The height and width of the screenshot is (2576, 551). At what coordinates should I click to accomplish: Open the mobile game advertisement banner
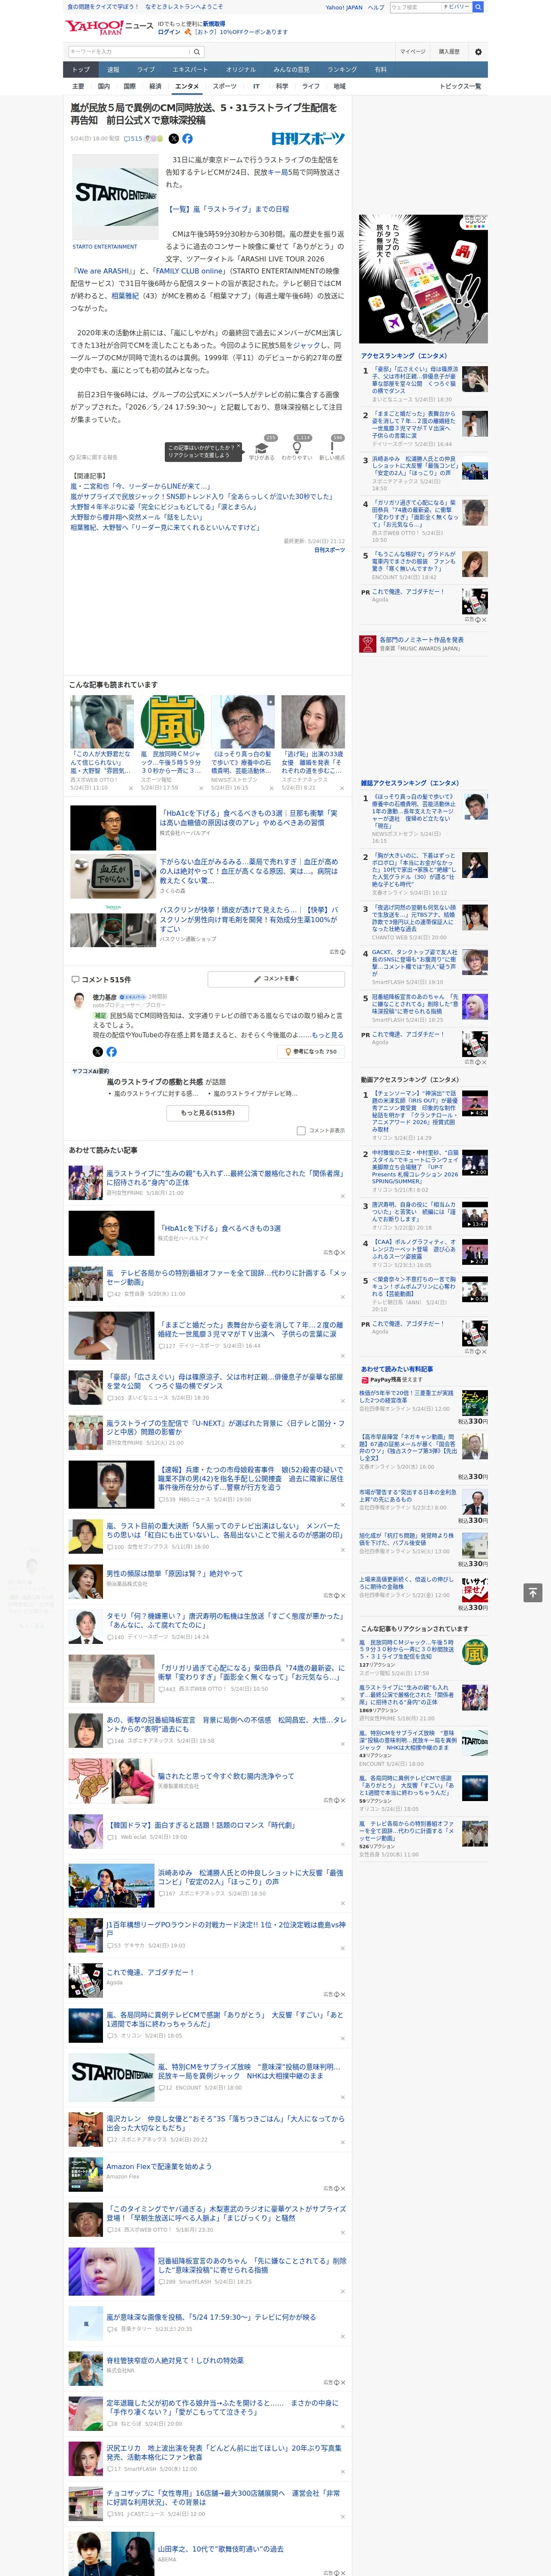[x=423, y=279]
